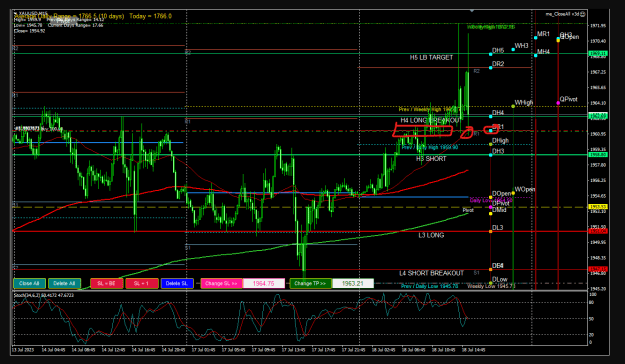Click the Weekly Low text near bottom
Screen dimensions: 625x364
491,286
